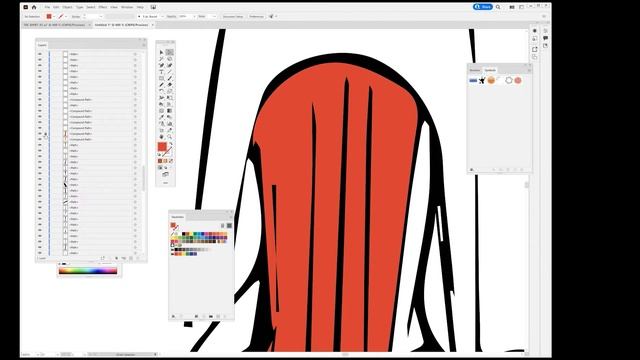Viewport: 640px width, 360px height.
Task: Open stroke color dropdown in control bar
Action: pyautogui.click(x=66, y=16)
